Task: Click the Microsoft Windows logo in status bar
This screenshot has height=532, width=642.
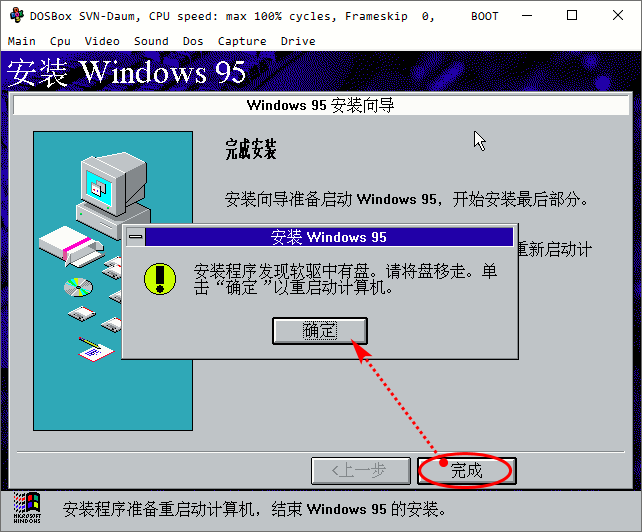Action: point(27,507)
